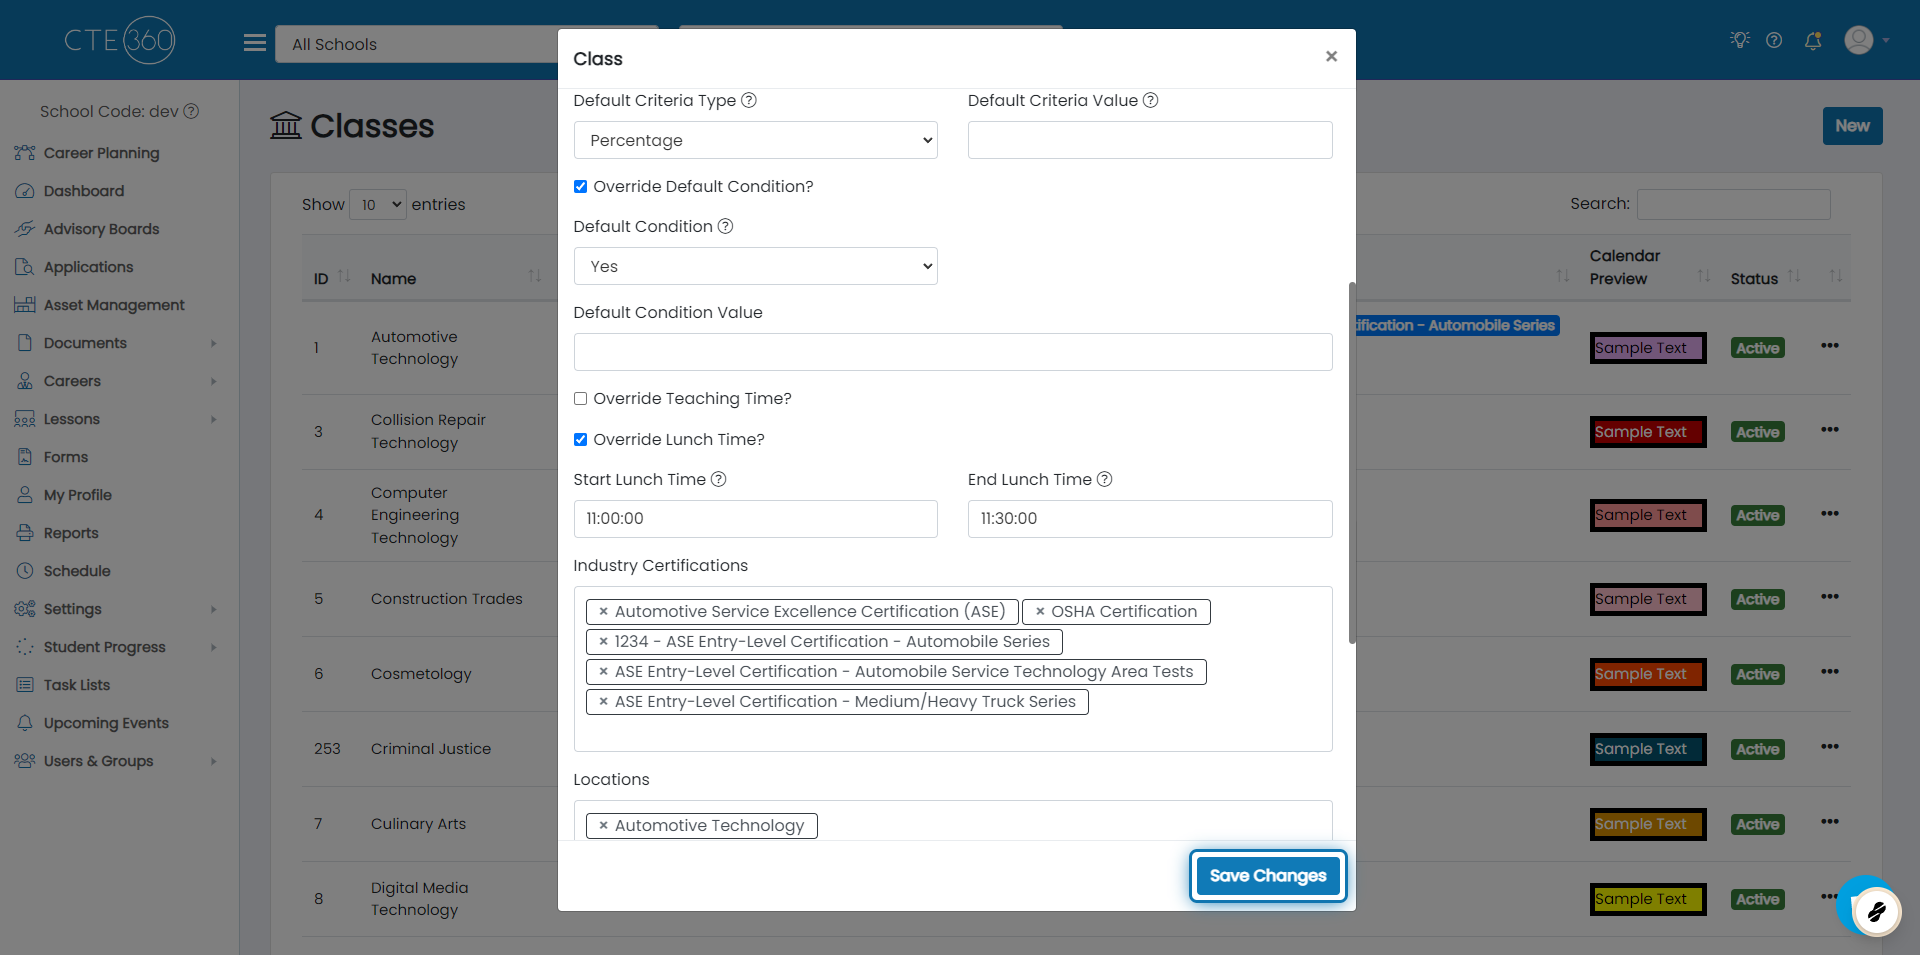
Task: Click help icon beside Start Lunch Time
Action: coord(718,480)
